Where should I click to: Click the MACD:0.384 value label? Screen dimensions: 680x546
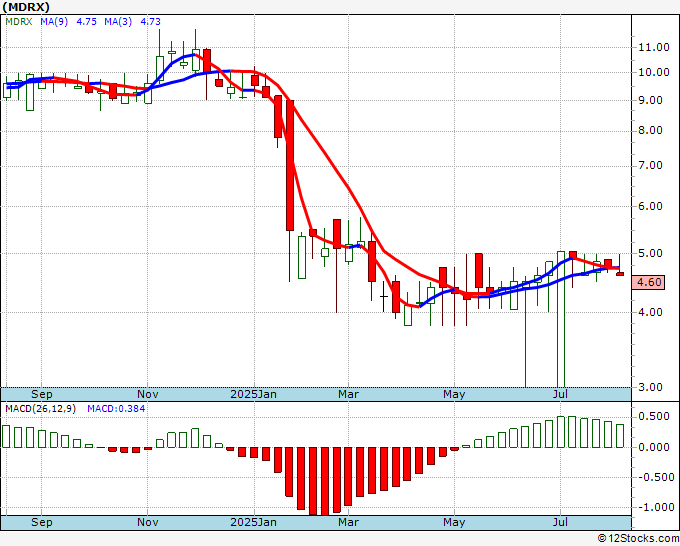pos(116,409)
